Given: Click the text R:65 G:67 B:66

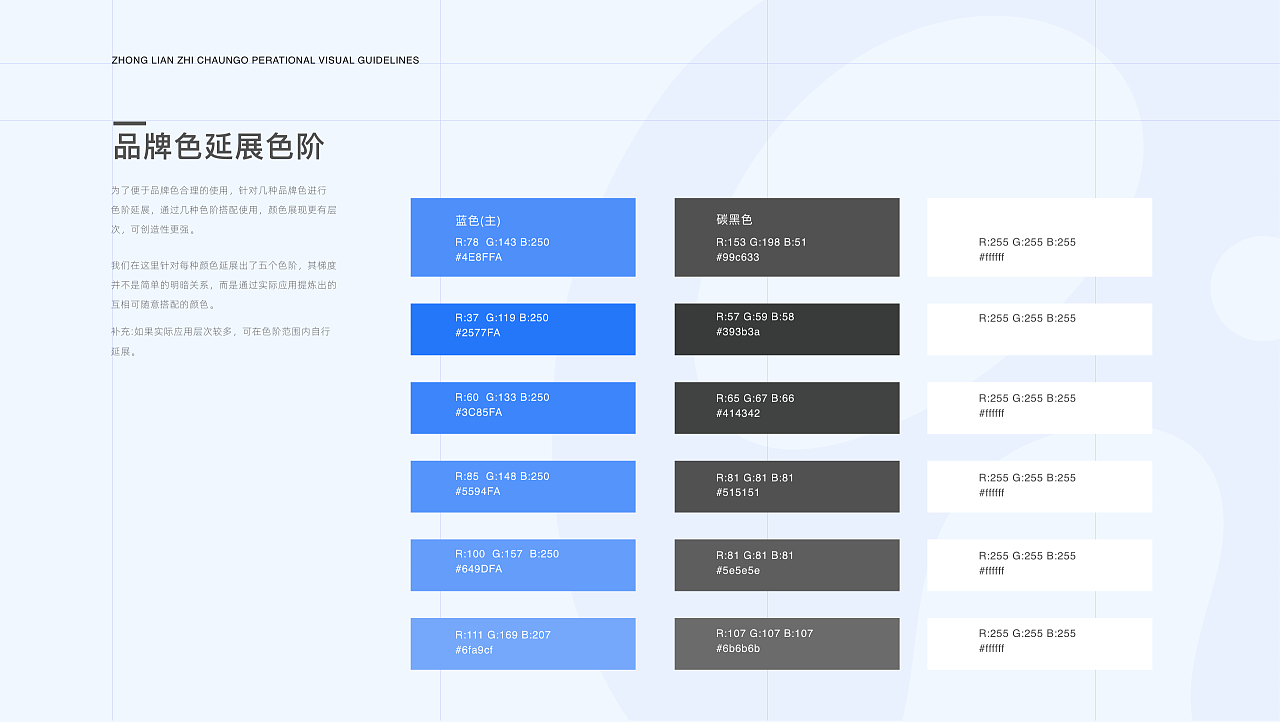Looking at the screenshot, I should point(755,398).
